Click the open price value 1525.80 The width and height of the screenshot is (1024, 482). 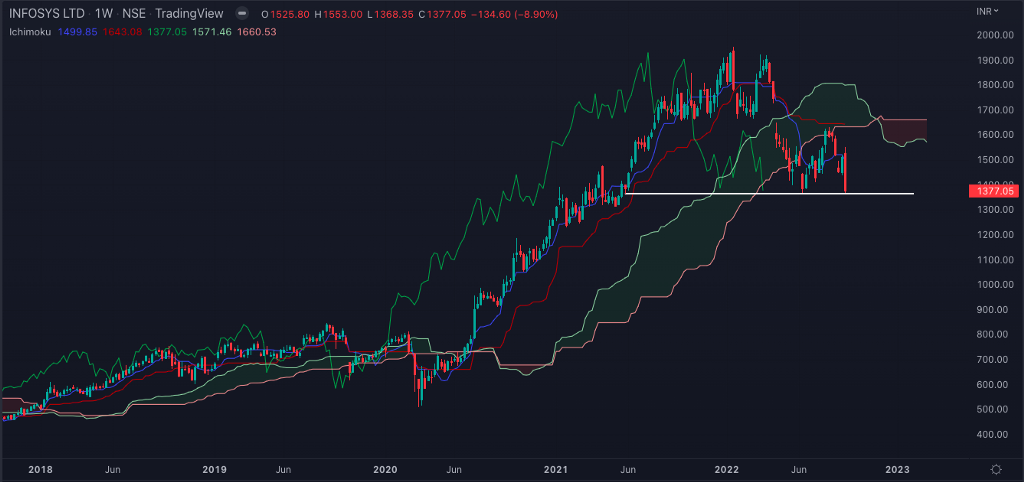290,14
